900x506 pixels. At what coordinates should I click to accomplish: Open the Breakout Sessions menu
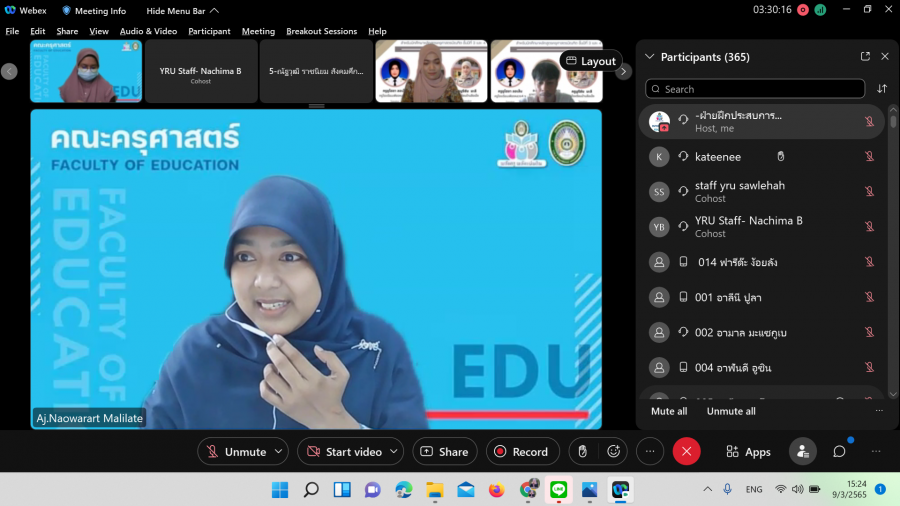[321, 31]
